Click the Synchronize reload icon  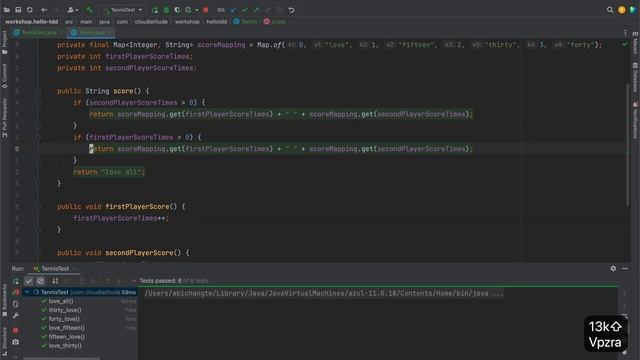[x=29, y=10]
